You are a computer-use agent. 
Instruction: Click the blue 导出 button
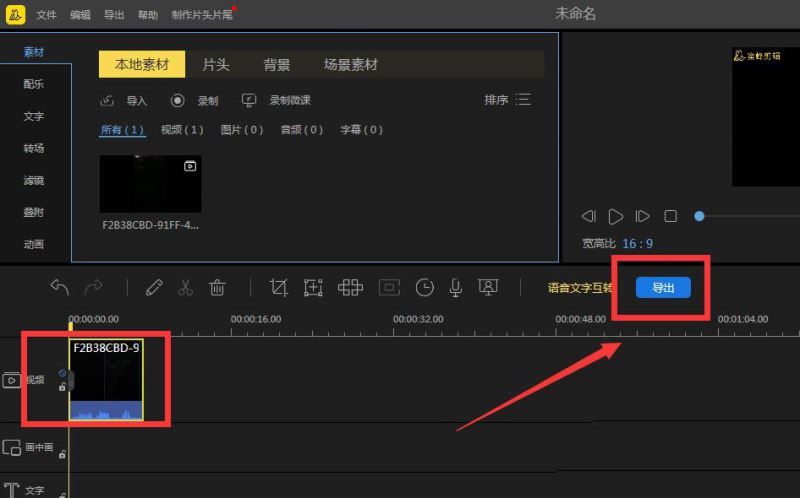663,287
